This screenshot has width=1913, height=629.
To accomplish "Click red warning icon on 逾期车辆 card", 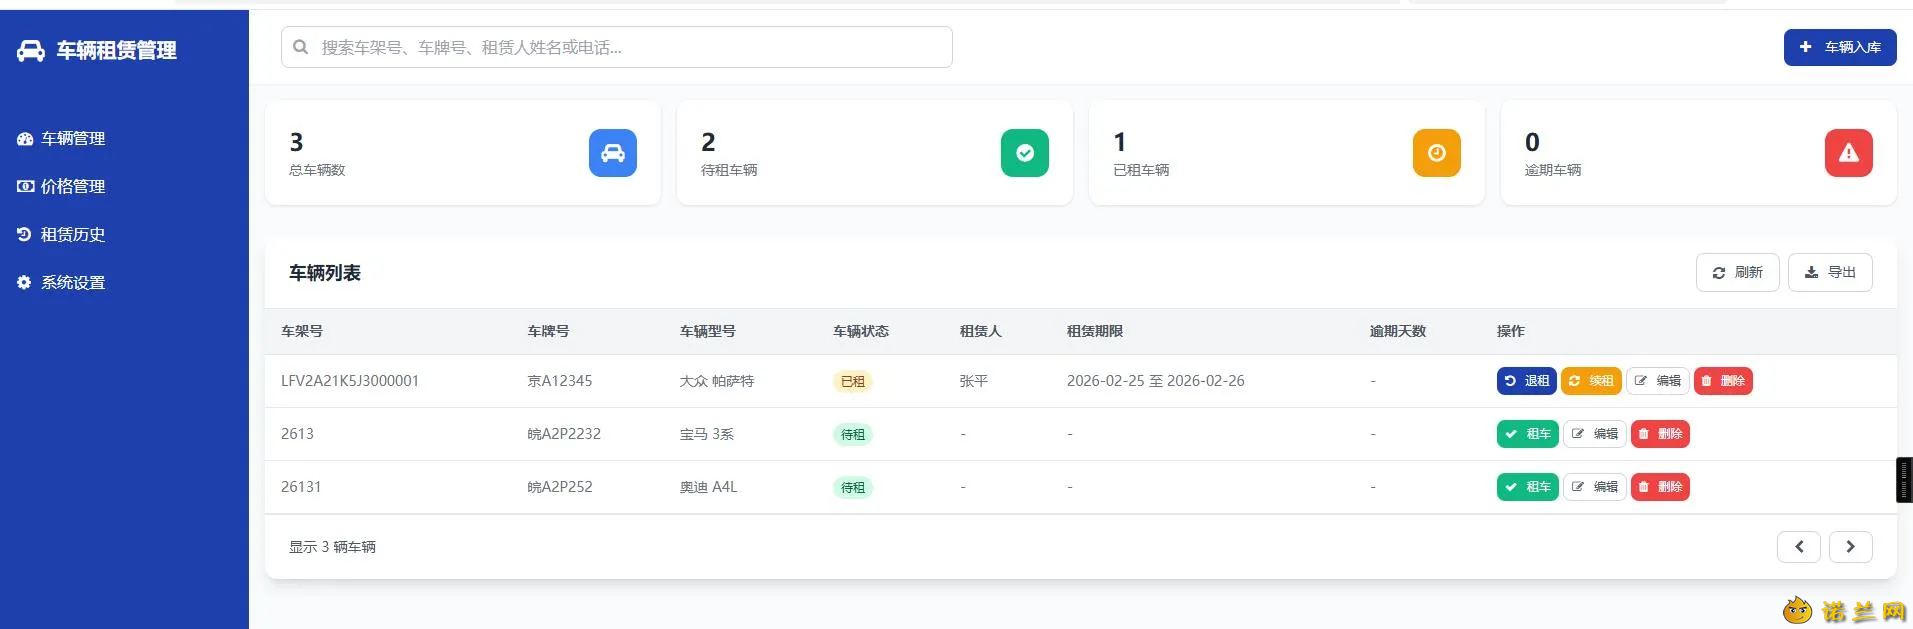I will tap(1849, 153).
